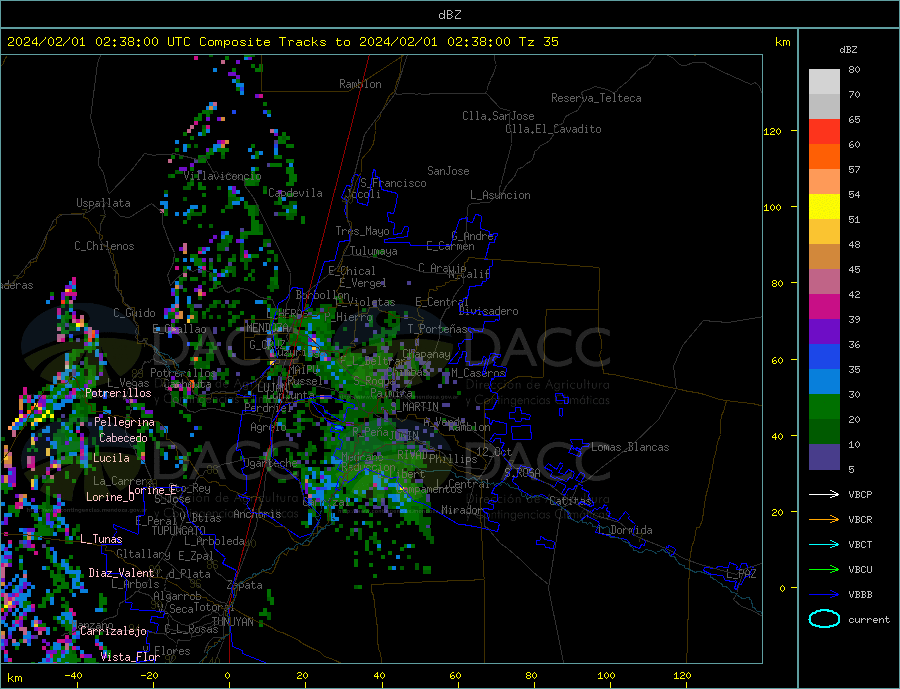Click the TUPUNGATO label
Viewport: 900px width, 689px height.
pyautogui.click(x=179, y=531)
